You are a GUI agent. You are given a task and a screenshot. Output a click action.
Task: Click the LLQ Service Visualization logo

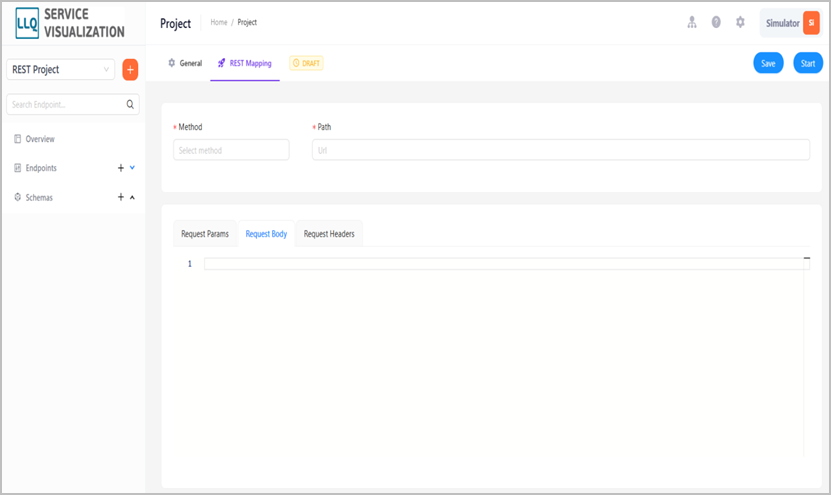(70, 23)
